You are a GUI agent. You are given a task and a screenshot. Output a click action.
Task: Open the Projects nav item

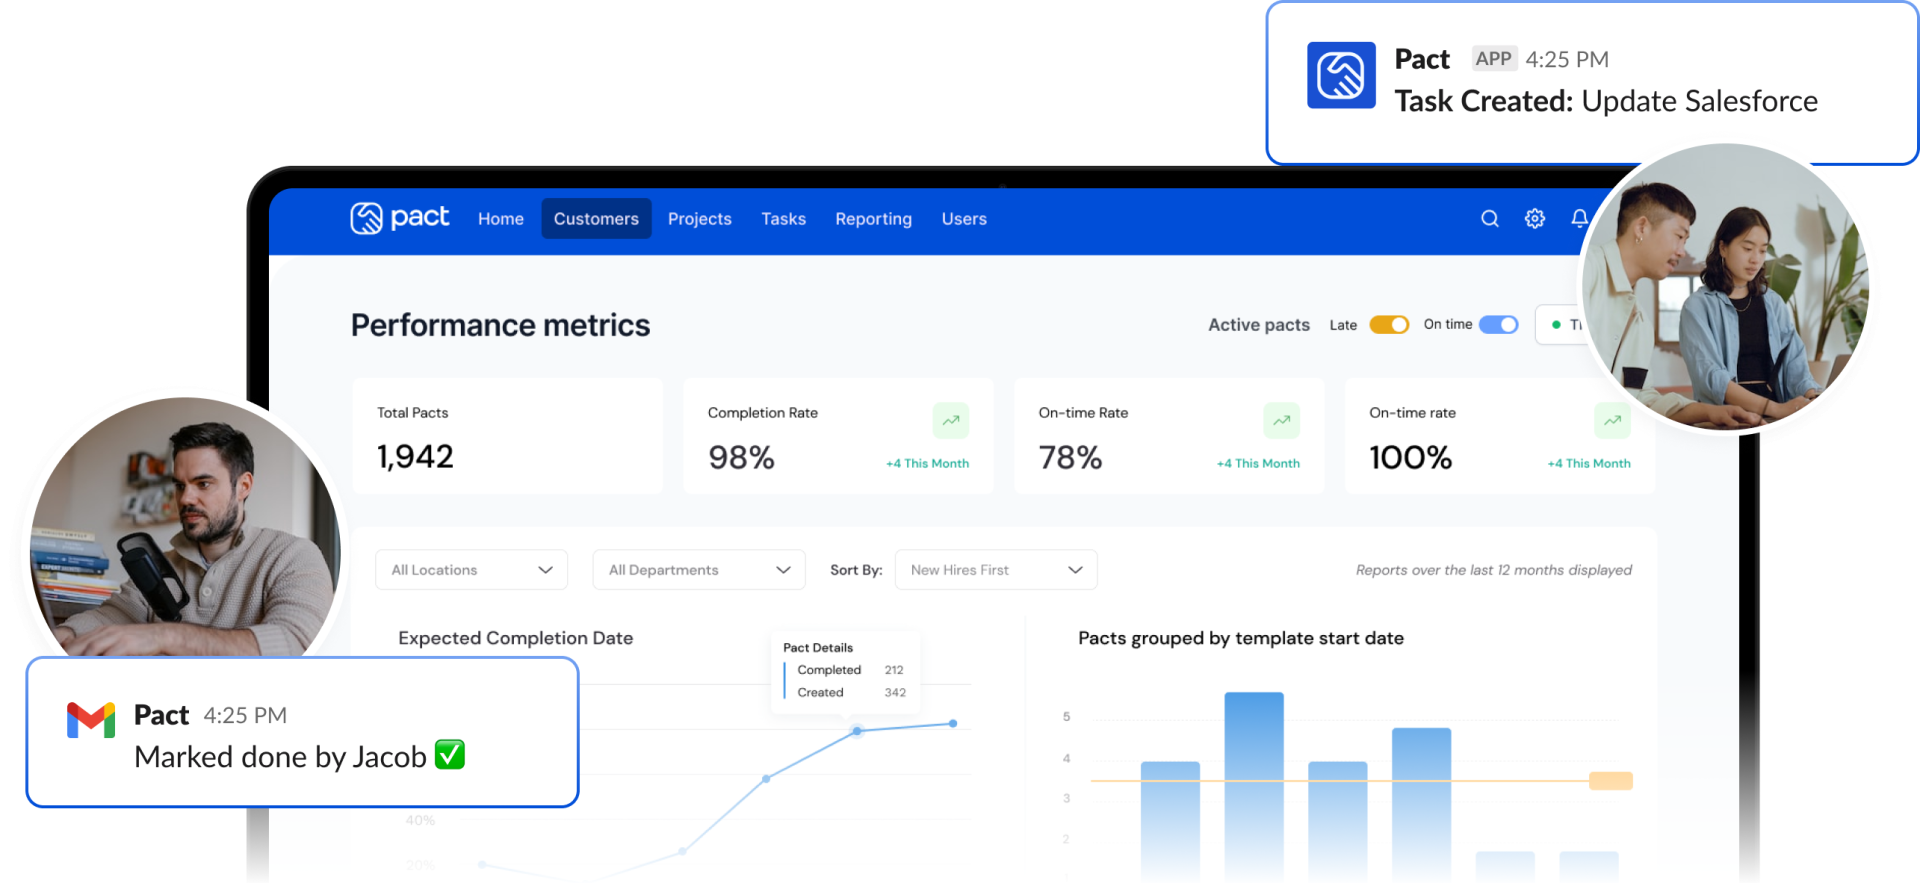pos(699,219)
